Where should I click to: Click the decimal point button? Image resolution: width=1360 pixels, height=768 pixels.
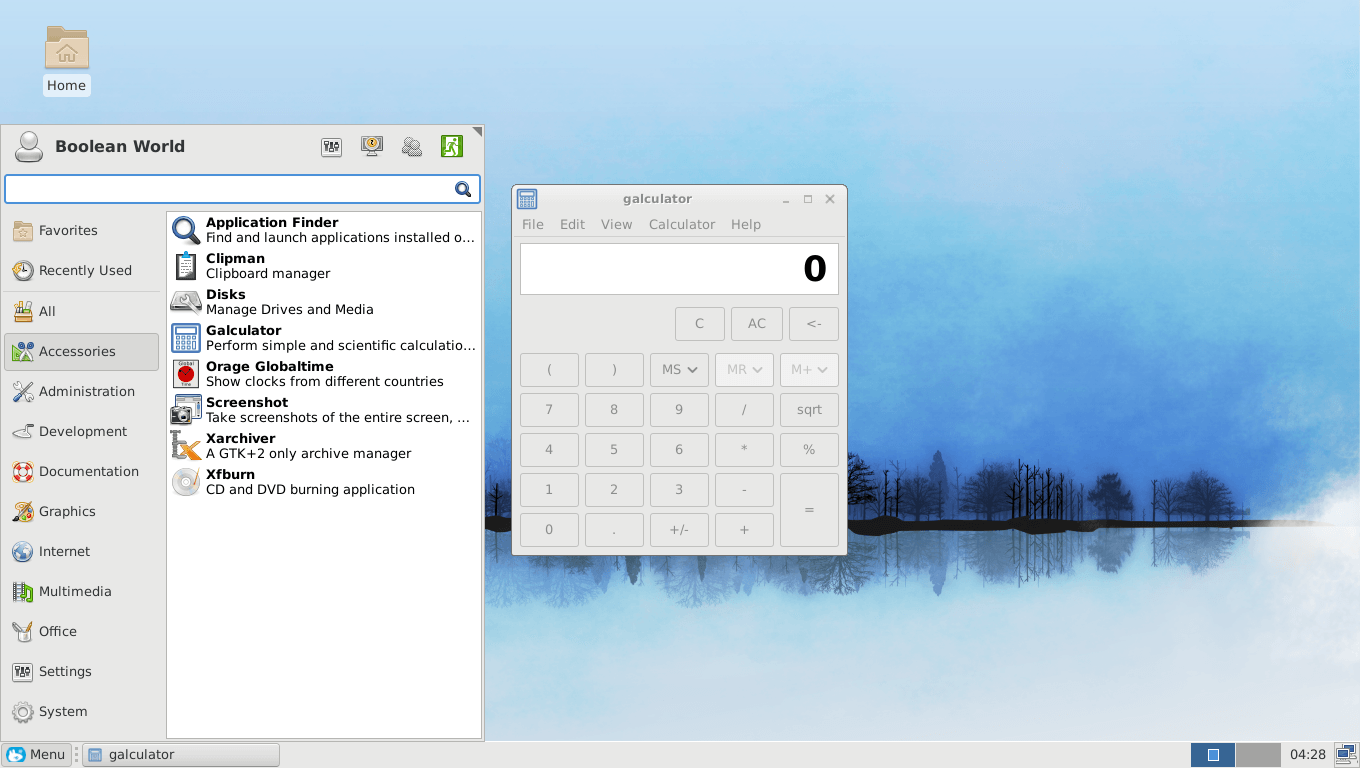click(614, 530)
